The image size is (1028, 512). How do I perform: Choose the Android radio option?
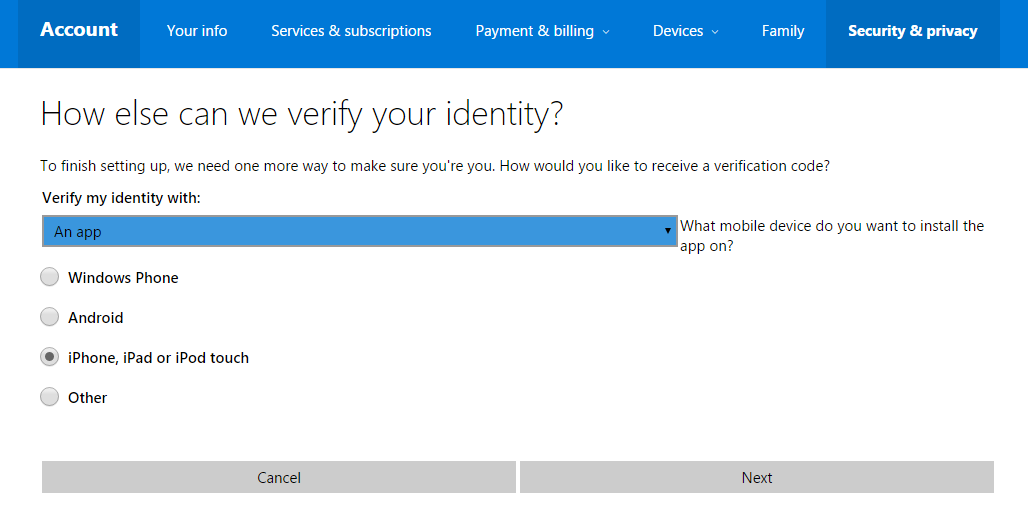tap(49, 317)
